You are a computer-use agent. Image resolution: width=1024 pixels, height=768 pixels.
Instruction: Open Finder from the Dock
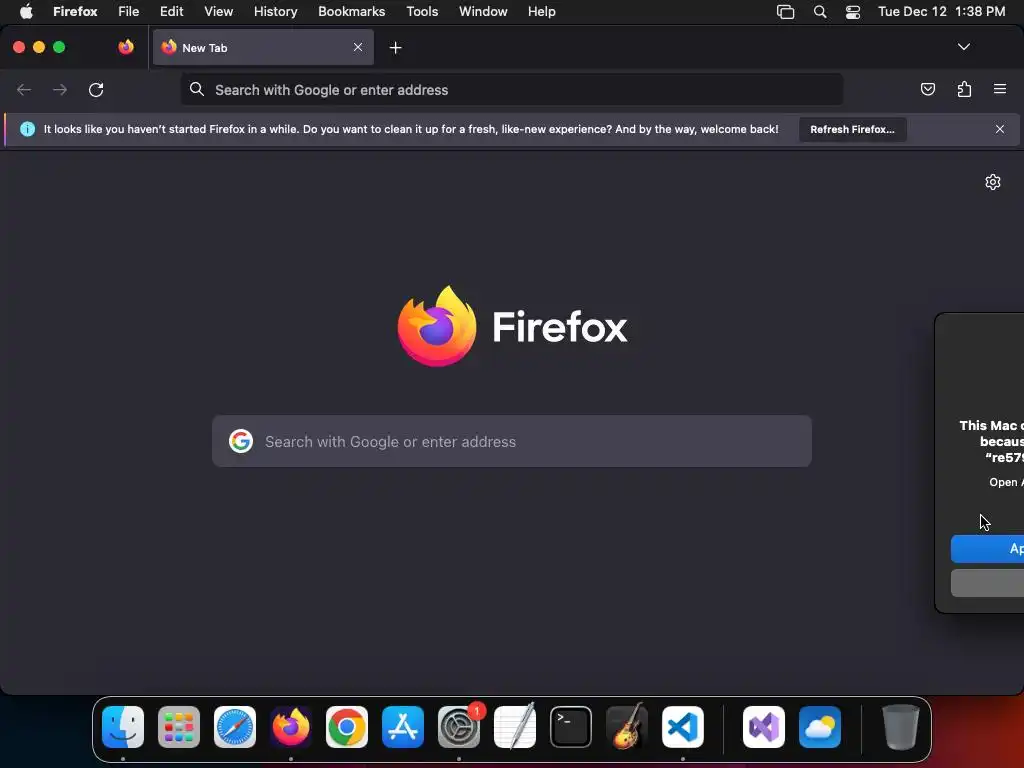(x=123, y=727)
